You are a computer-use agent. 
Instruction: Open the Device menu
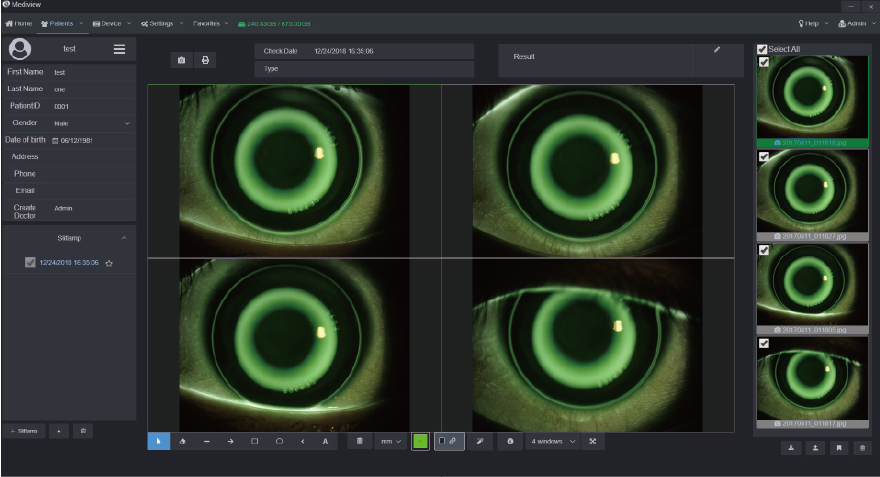click(107, 24)
